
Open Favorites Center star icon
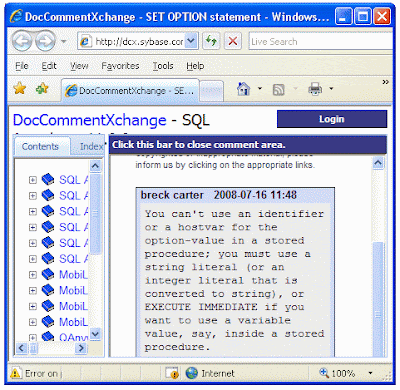20,89
